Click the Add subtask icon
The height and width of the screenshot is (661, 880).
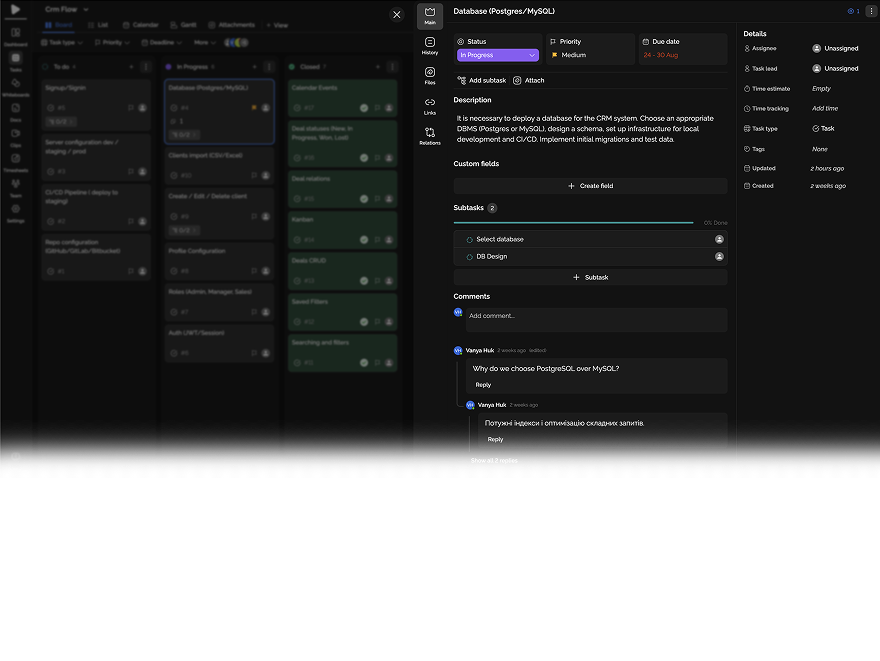coord(462,80)
